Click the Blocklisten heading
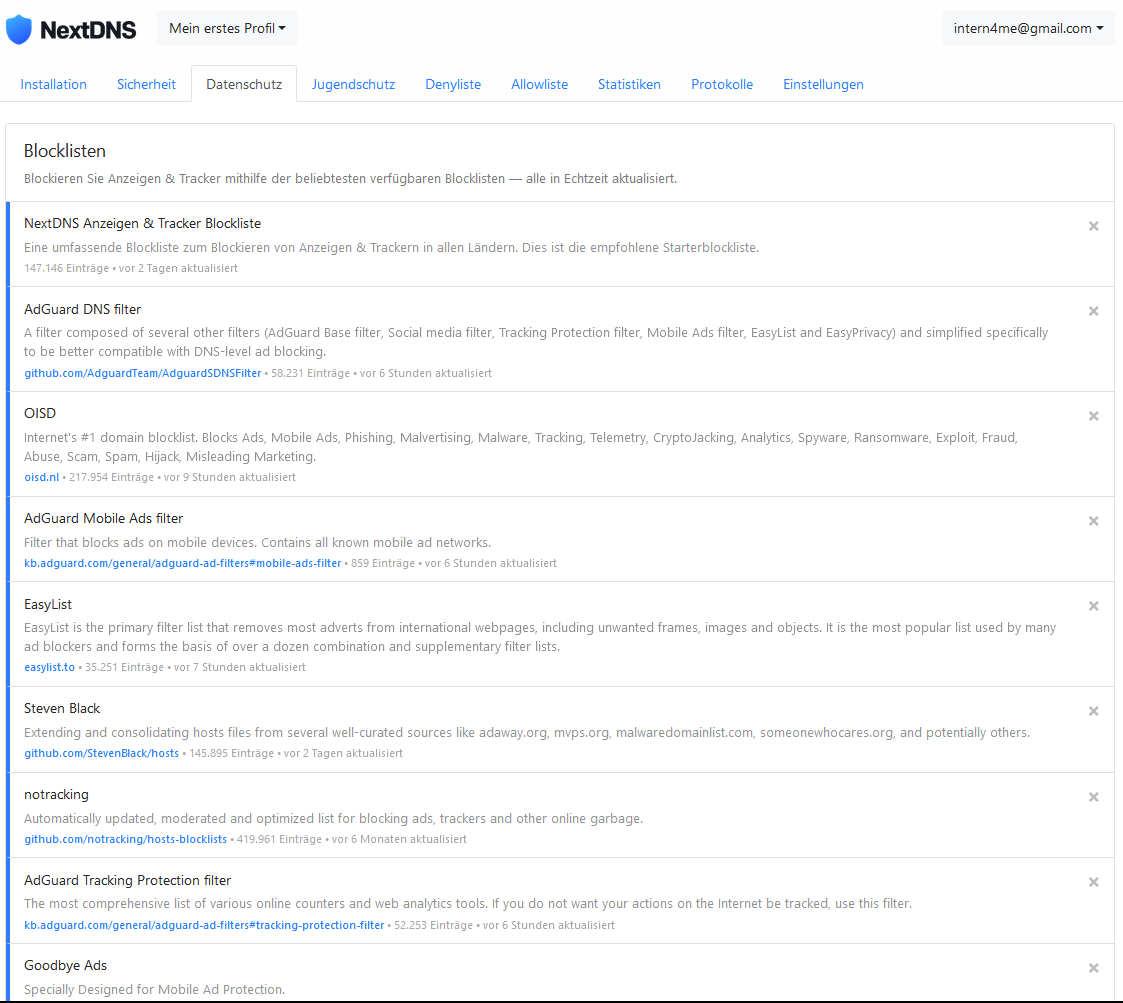Screen dimensions: 1123x1003 coord(65,151)
